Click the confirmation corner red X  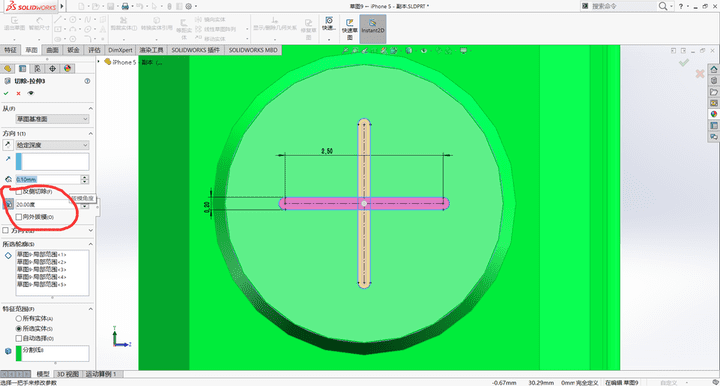click(700, 73)
